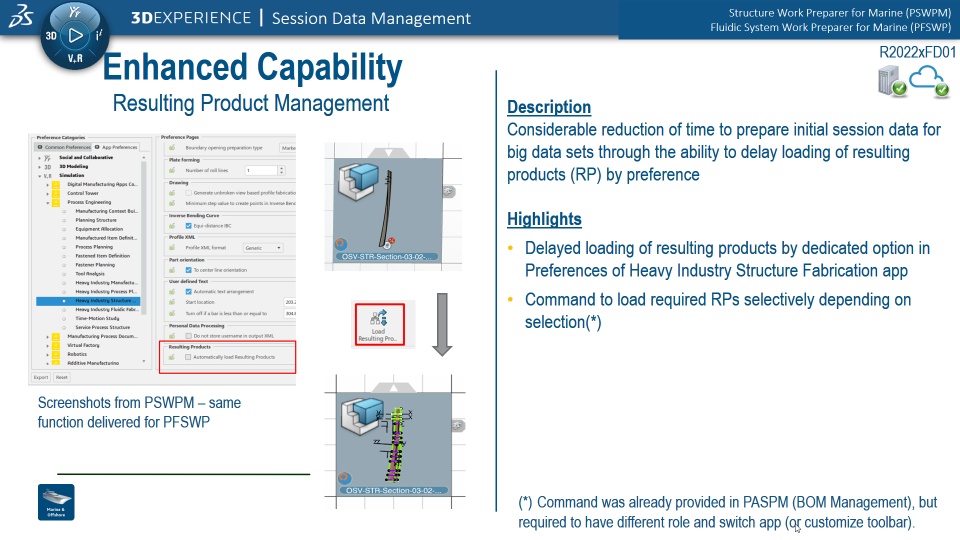The height and width of the screenshot is (540, 960).
Task: Click the 3D part icon in lower tile
Action: [361, 416]
